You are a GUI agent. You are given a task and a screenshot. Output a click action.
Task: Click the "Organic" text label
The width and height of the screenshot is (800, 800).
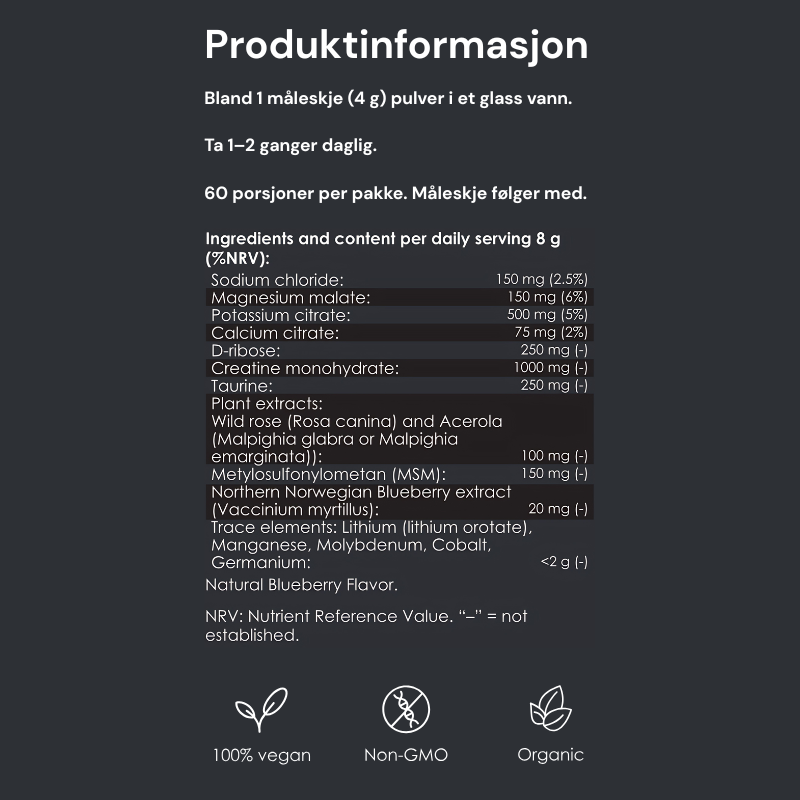click(550, 755)
